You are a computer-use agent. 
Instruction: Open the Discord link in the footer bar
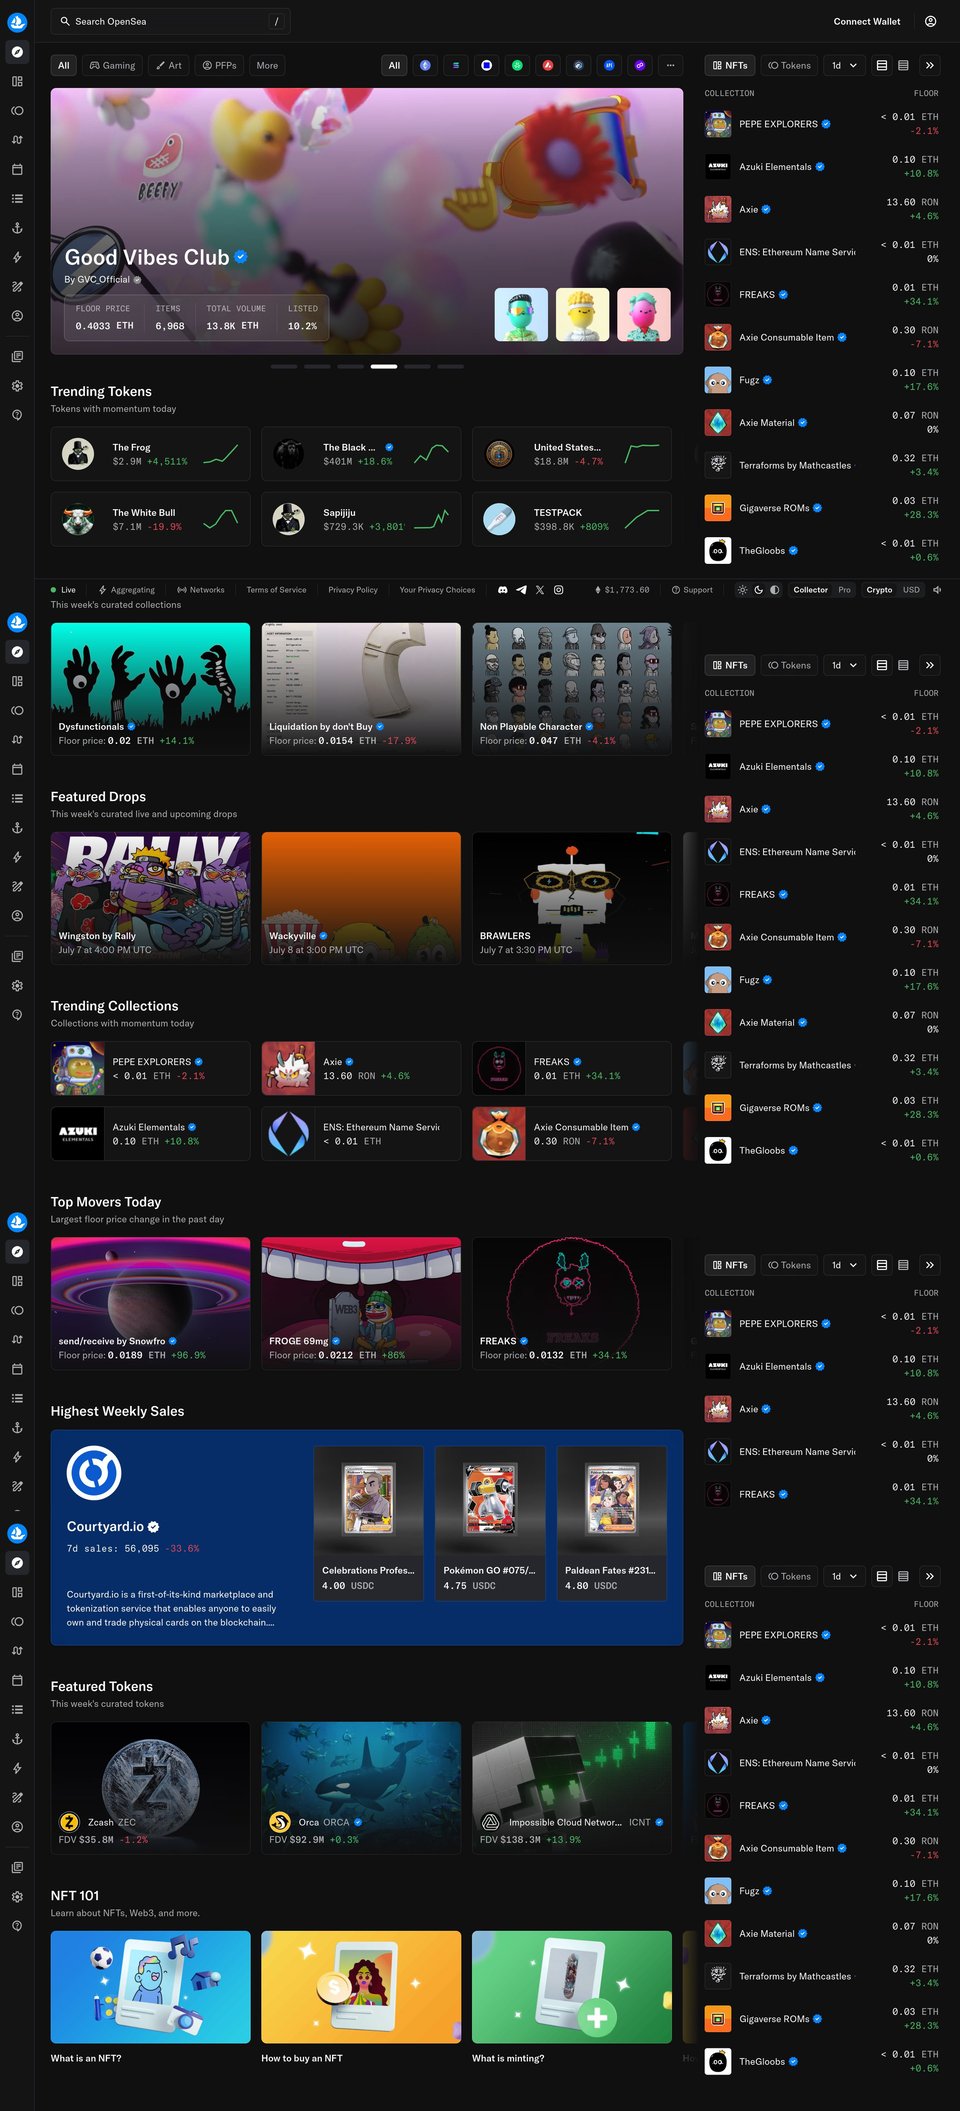click(x=503, y=590)
